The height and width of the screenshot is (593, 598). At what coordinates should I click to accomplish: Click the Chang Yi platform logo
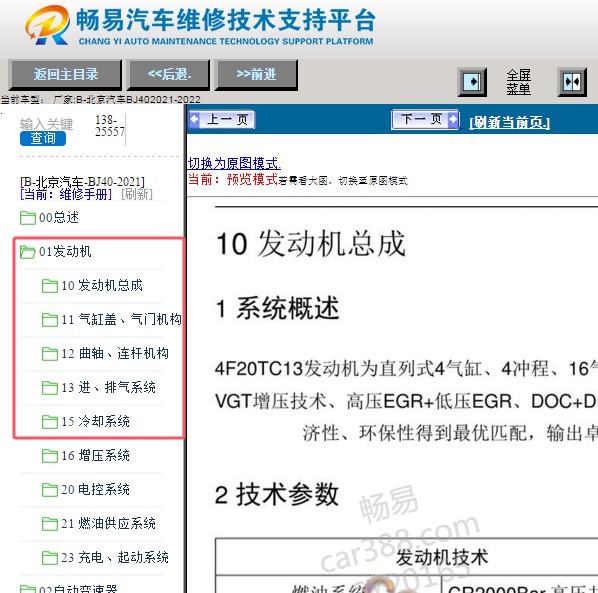point(47,26)
